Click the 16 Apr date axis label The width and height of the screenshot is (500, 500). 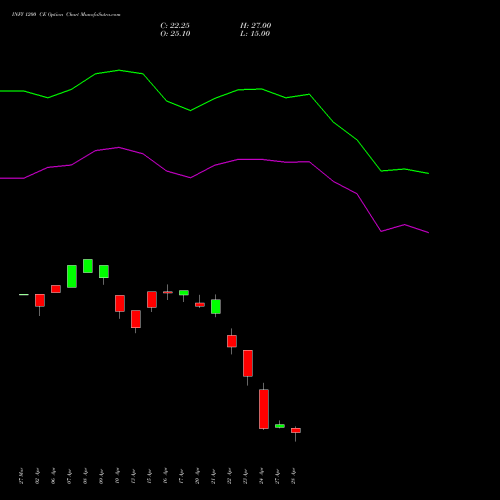tap(165, 476)
